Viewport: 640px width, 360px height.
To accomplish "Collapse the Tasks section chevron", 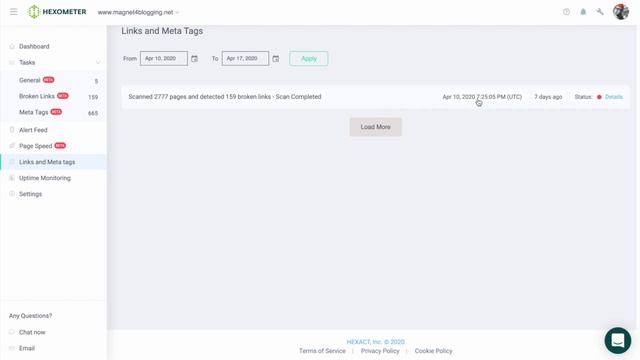I will [98, 63].
